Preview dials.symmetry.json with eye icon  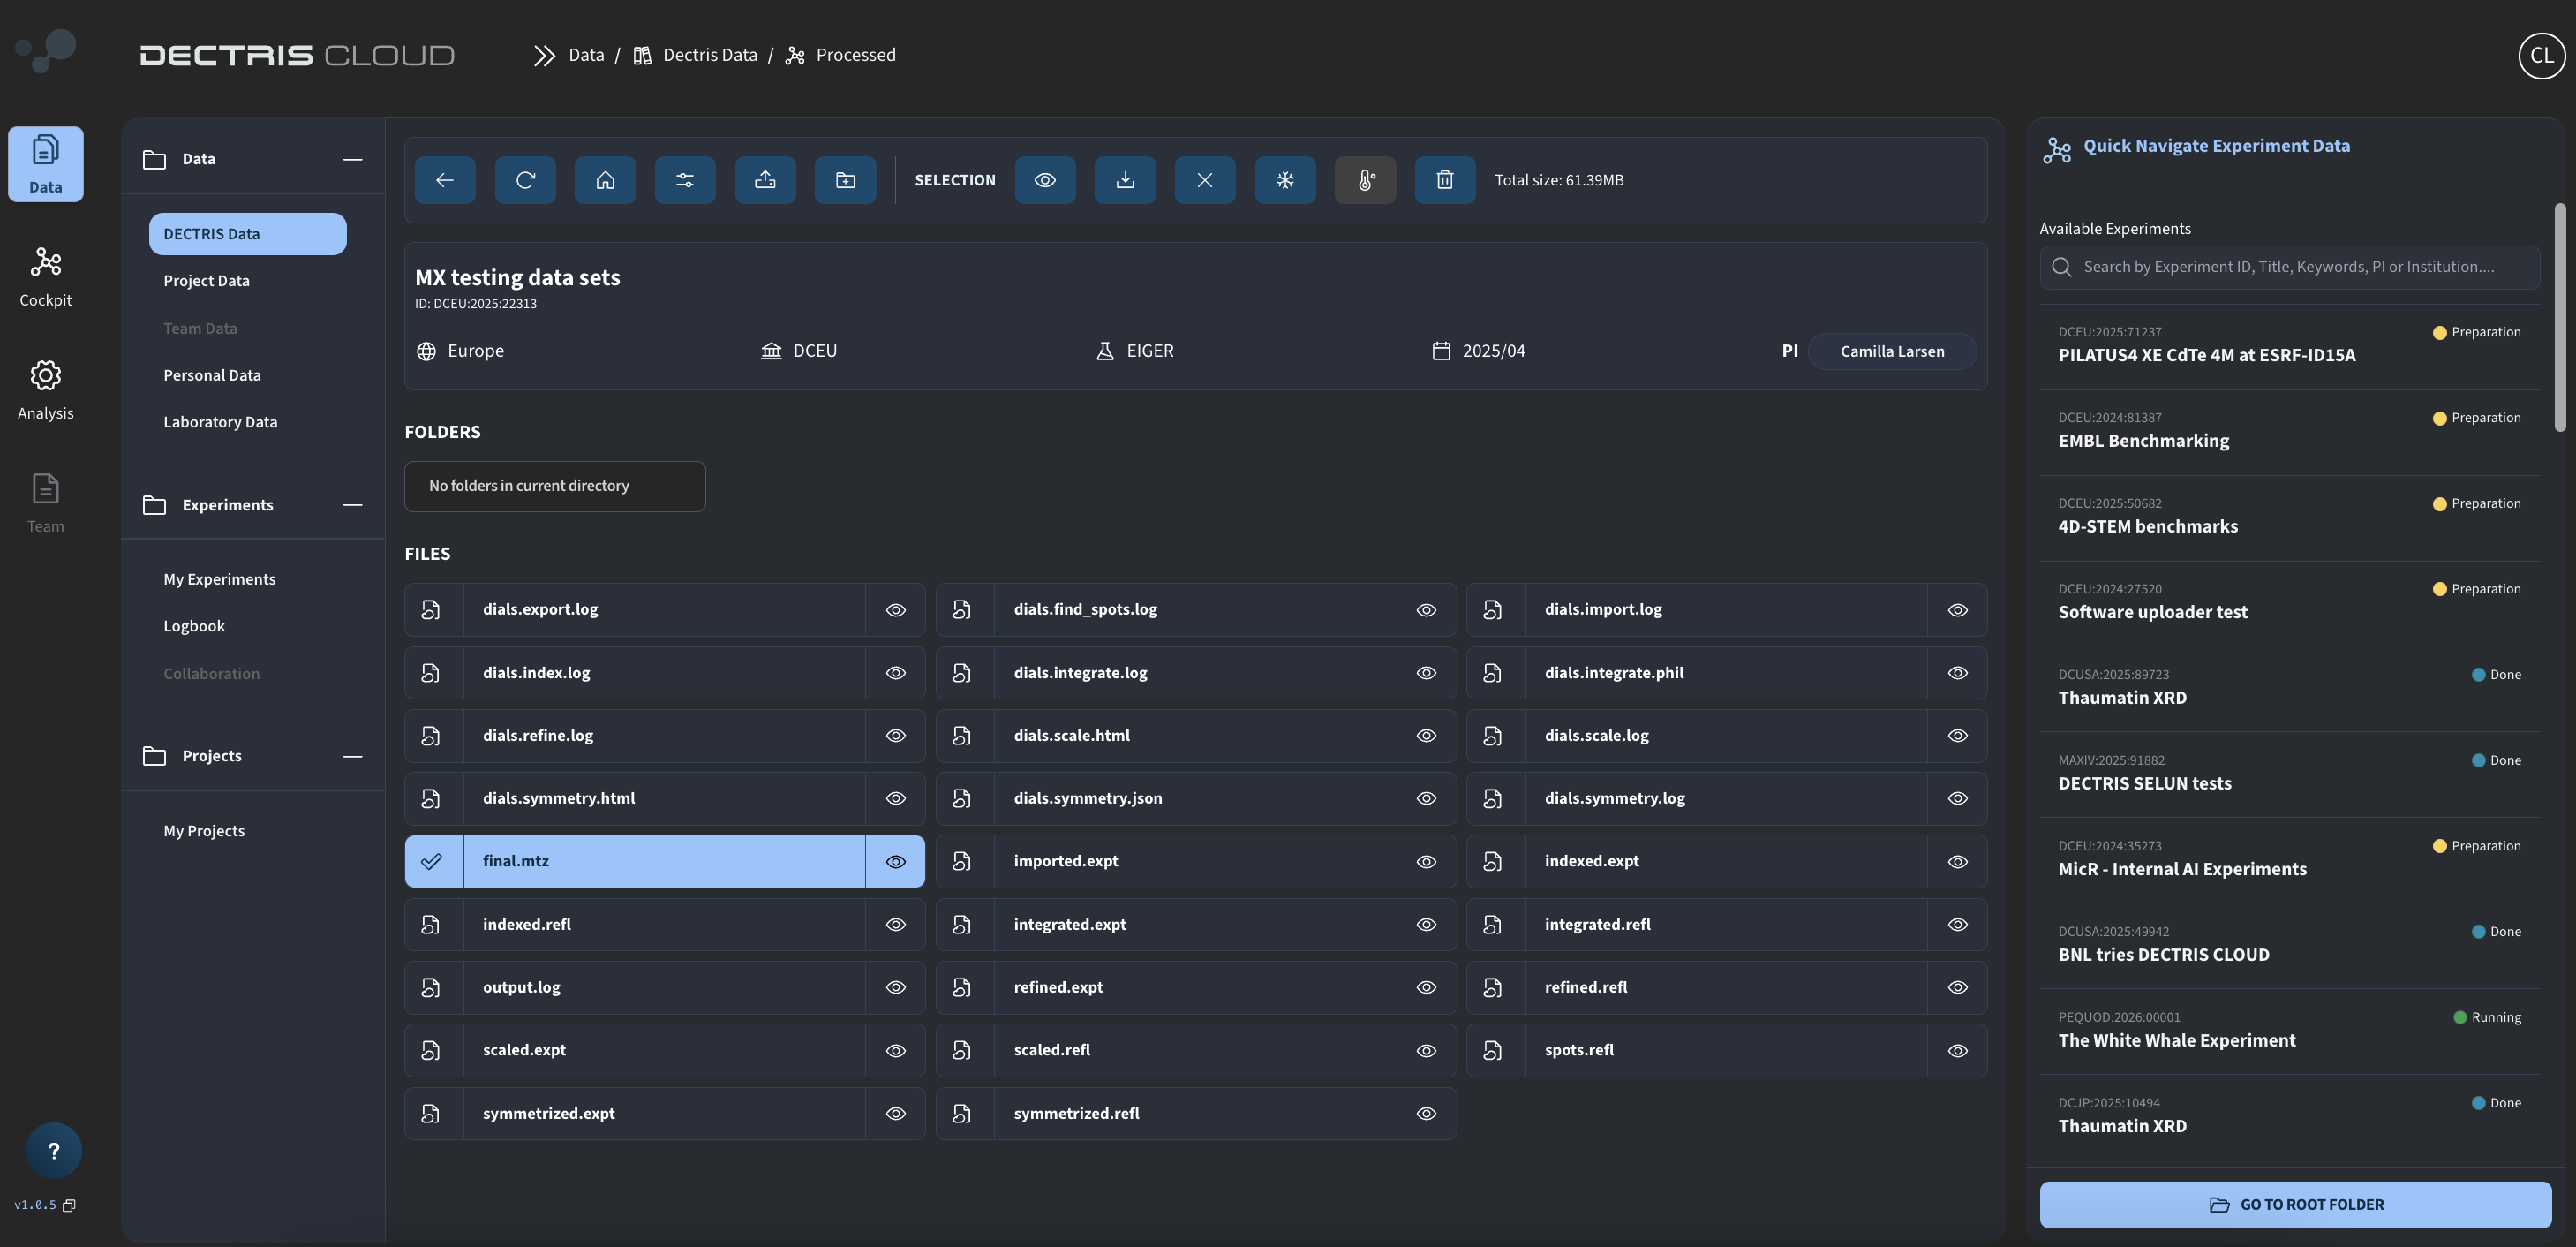(x=1427, y=798)
